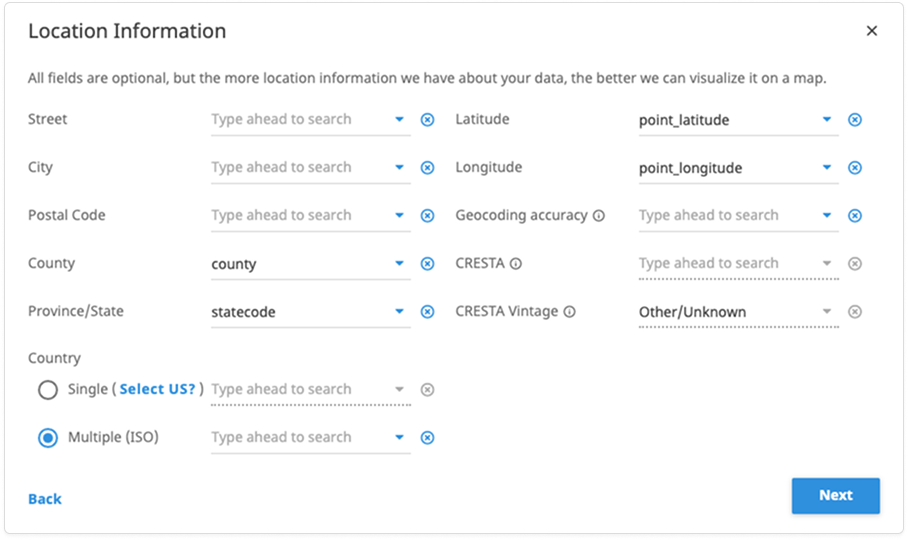Show CRESTA Vintage info tooltip

[x=570, y=311]
